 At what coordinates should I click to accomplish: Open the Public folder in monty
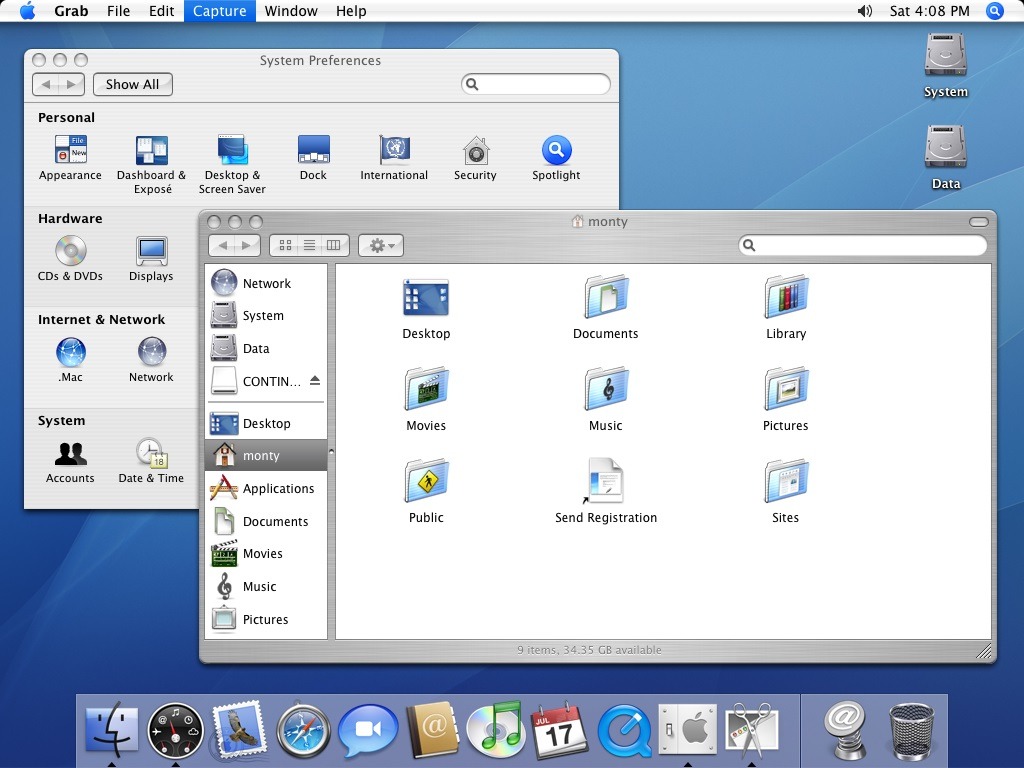(426, 483)
